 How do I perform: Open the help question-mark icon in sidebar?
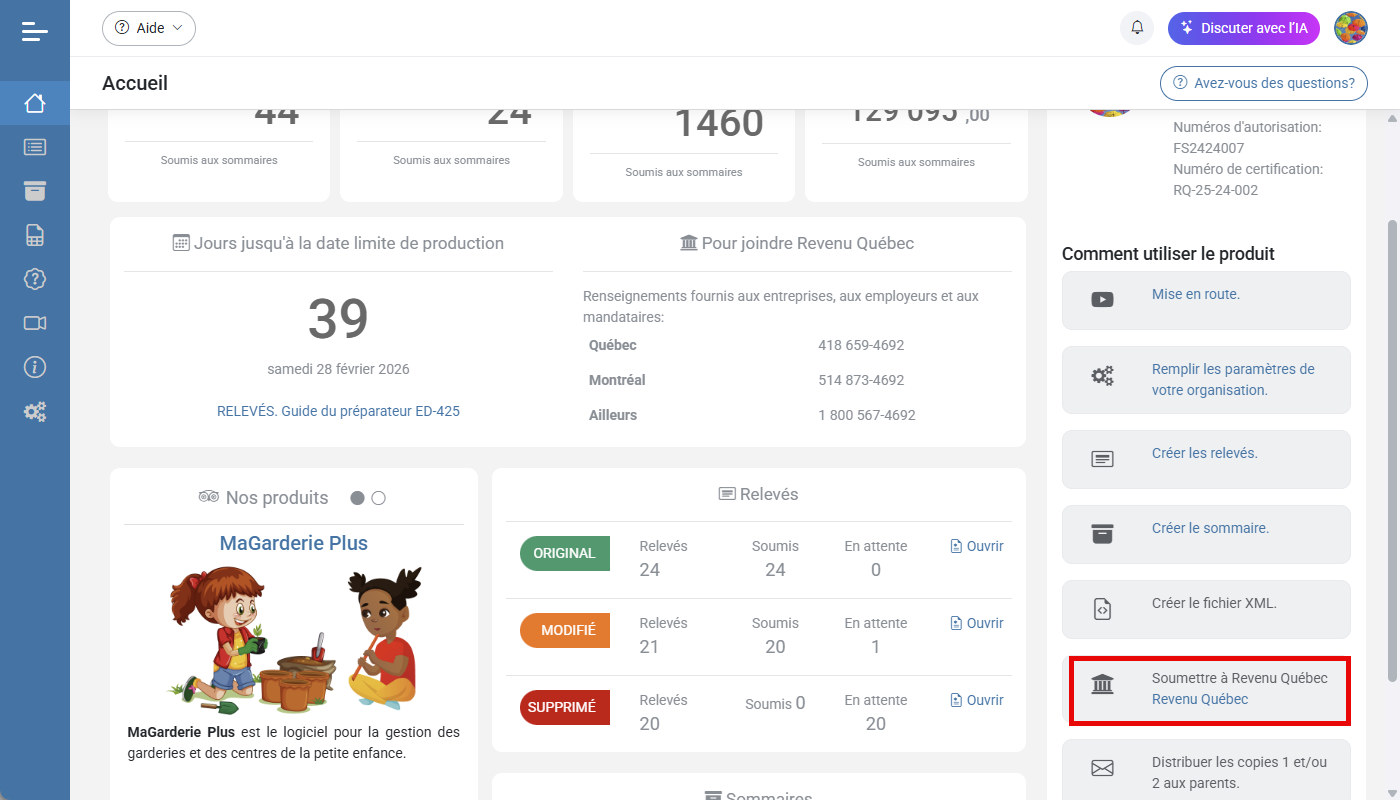click(x=34, y=279)
